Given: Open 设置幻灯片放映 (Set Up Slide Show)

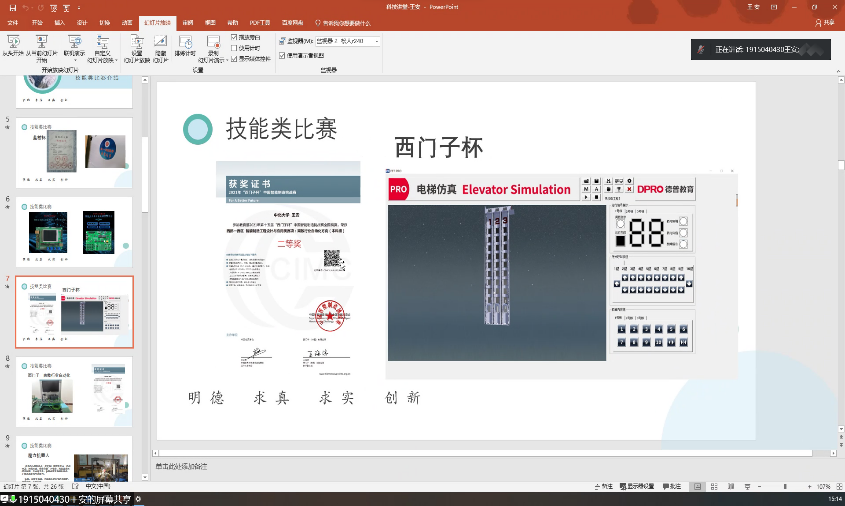Looking at the screenshot, I should 137,48.
